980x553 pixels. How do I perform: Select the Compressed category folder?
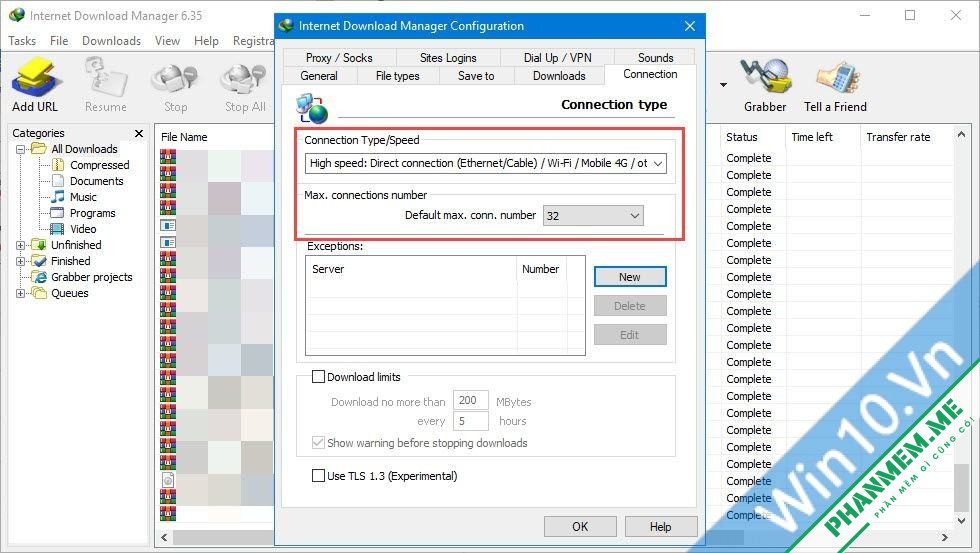(x=99, y=165)
